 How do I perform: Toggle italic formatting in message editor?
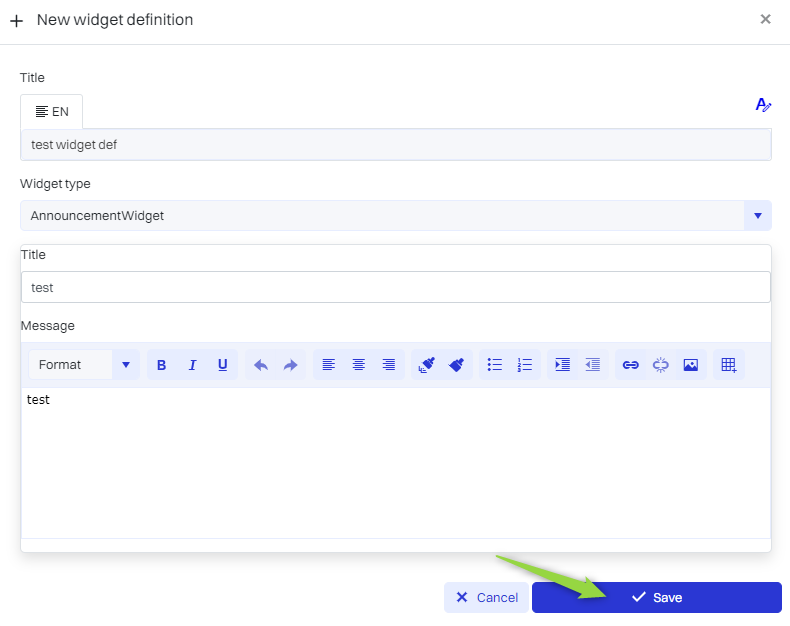click(192, 365)
